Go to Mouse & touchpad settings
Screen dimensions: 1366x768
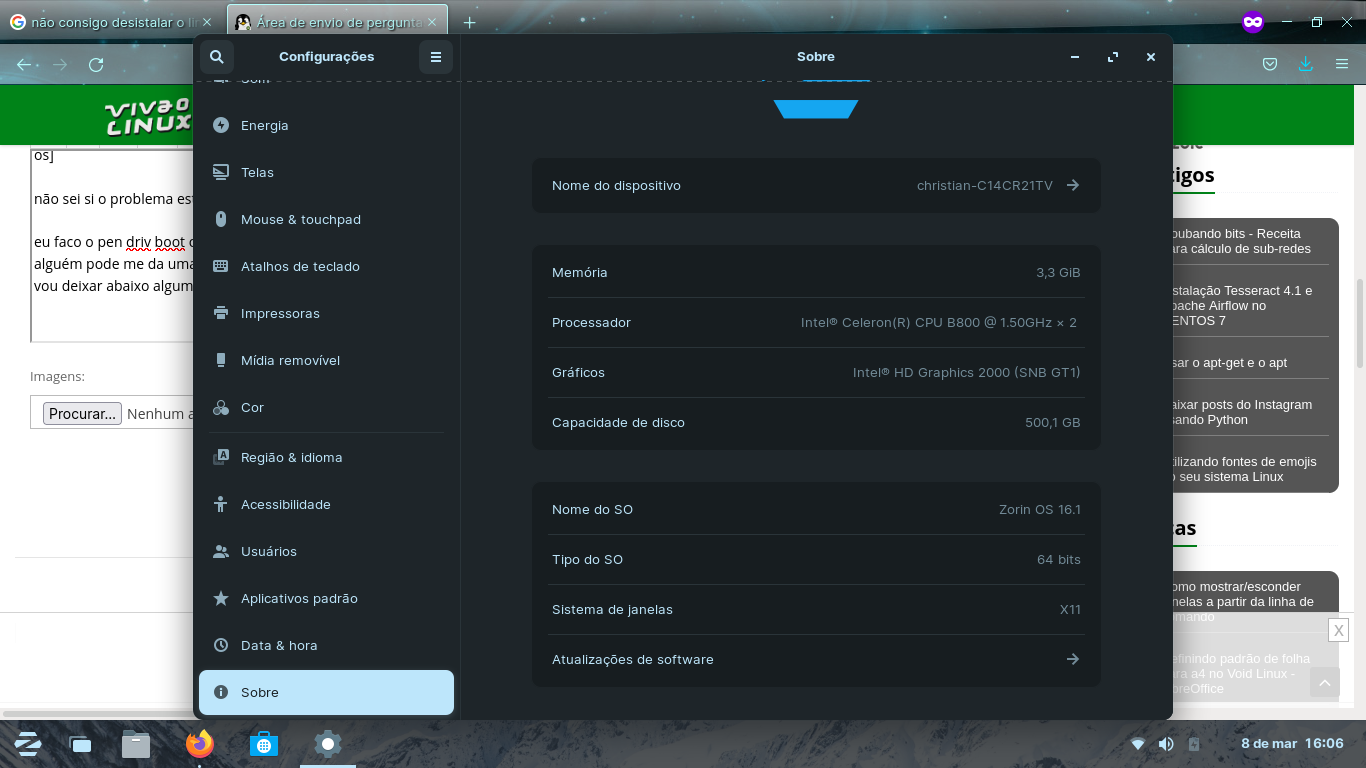click(x=326, y=219)
